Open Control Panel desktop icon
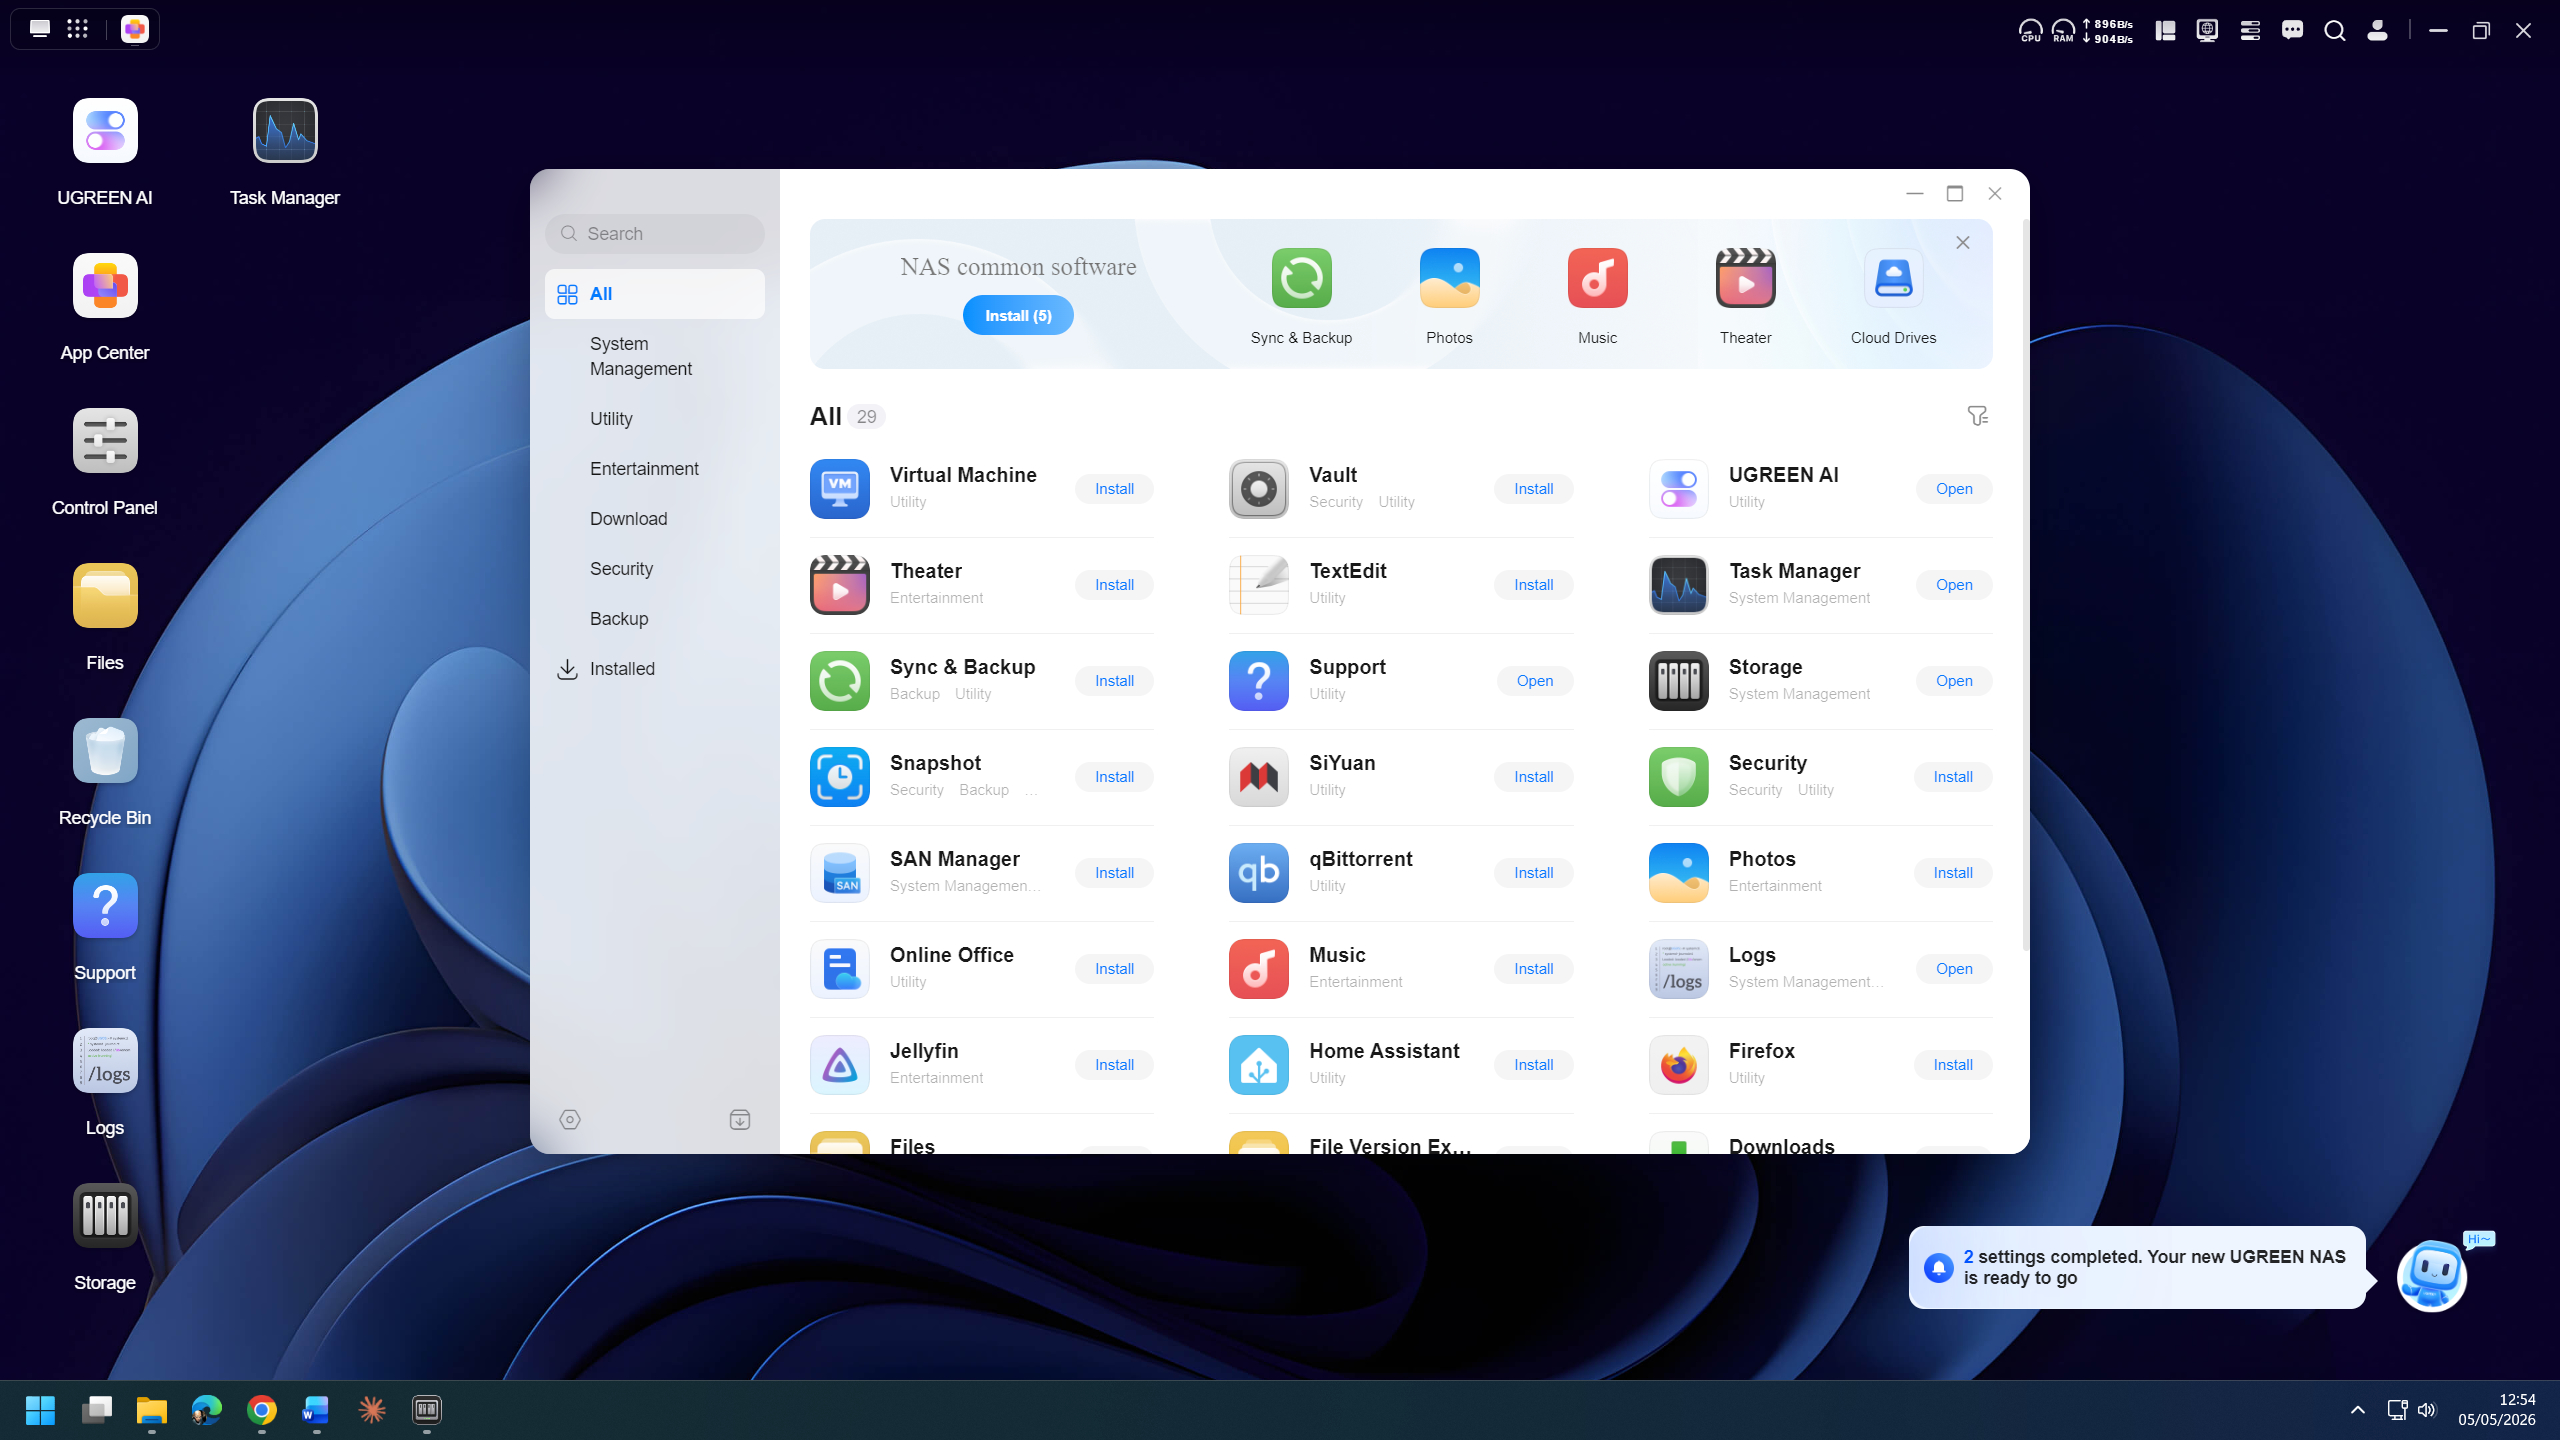The image size is (2560, 1440). (x=105, y=441)
